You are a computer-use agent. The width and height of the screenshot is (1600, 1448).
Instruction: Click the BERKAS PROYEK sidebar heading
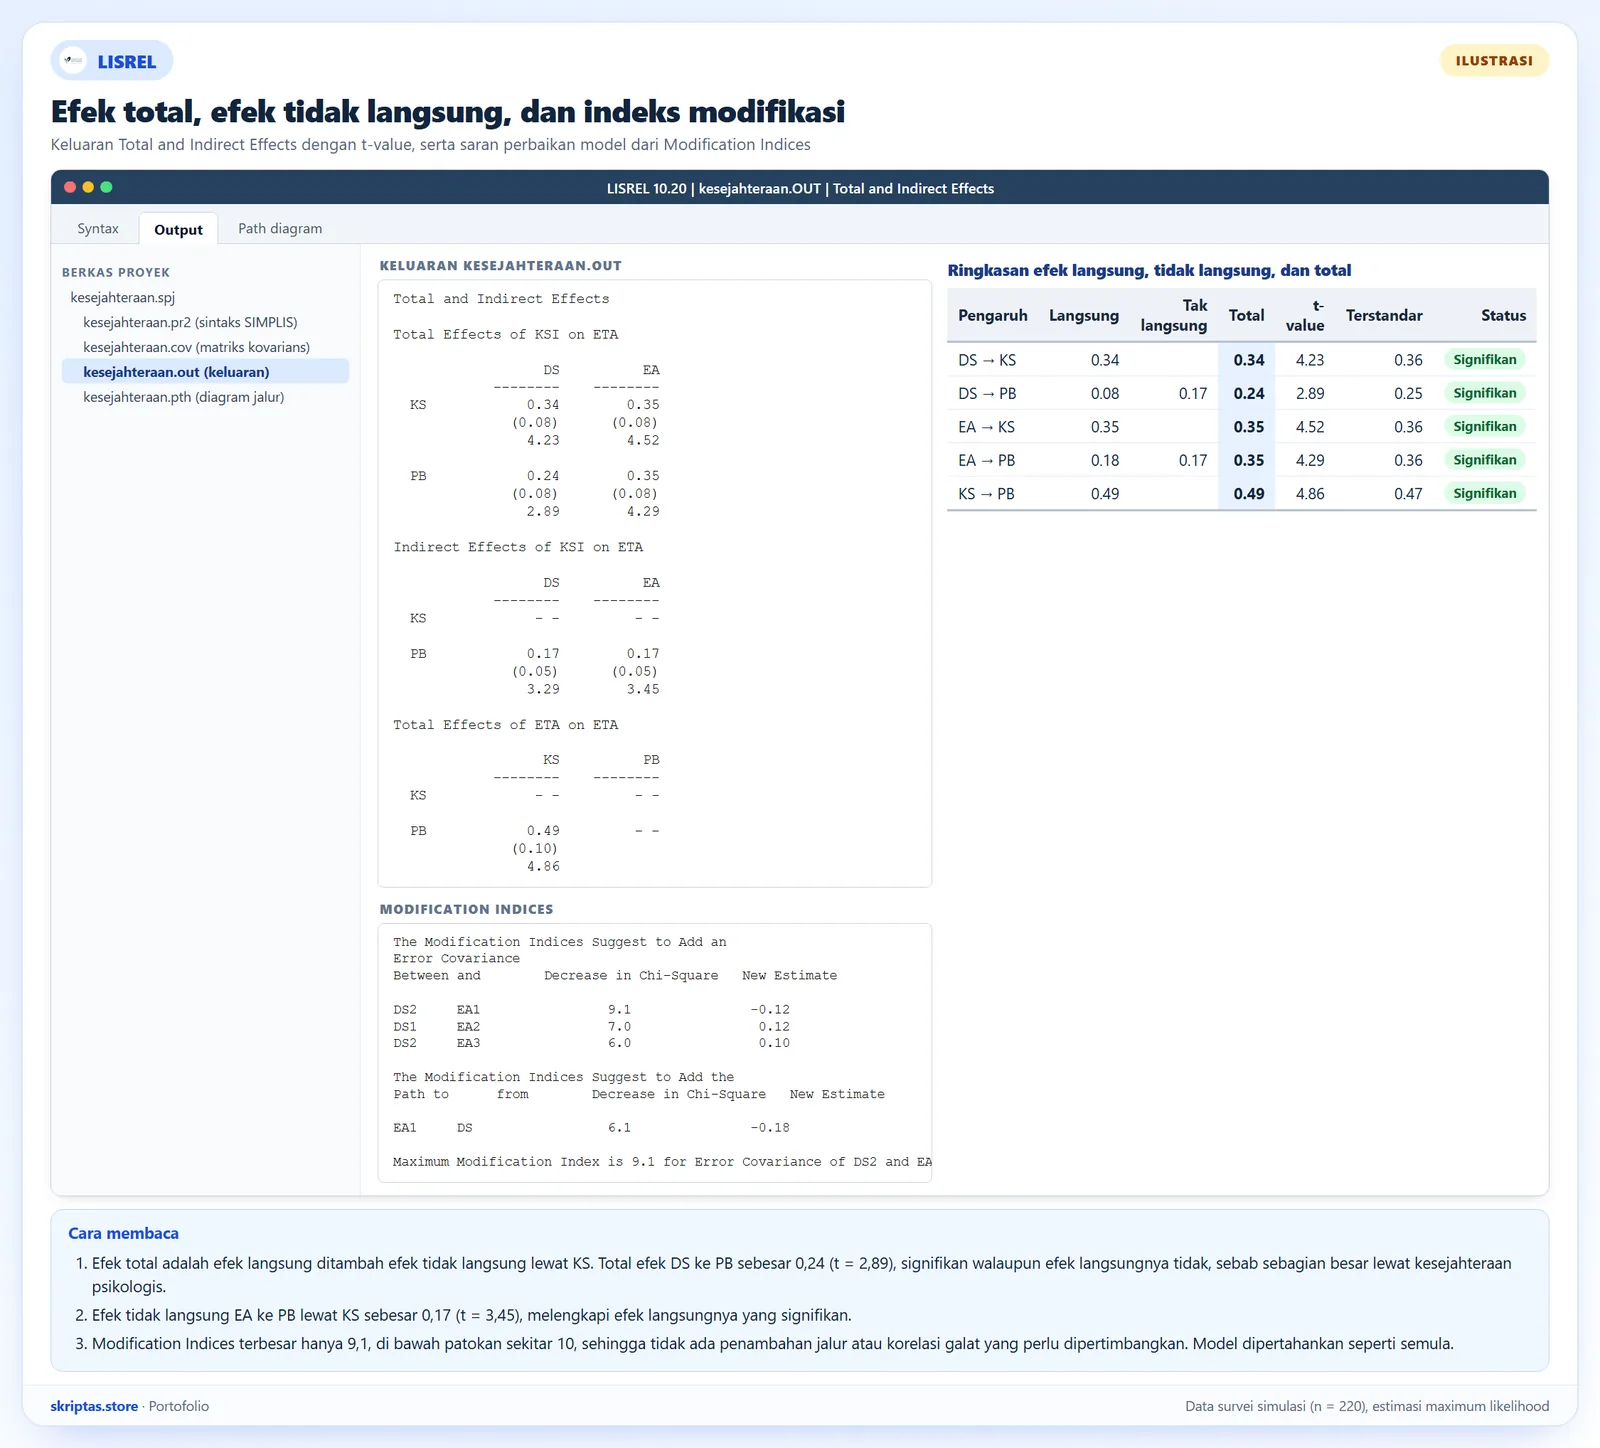point(116,272)
